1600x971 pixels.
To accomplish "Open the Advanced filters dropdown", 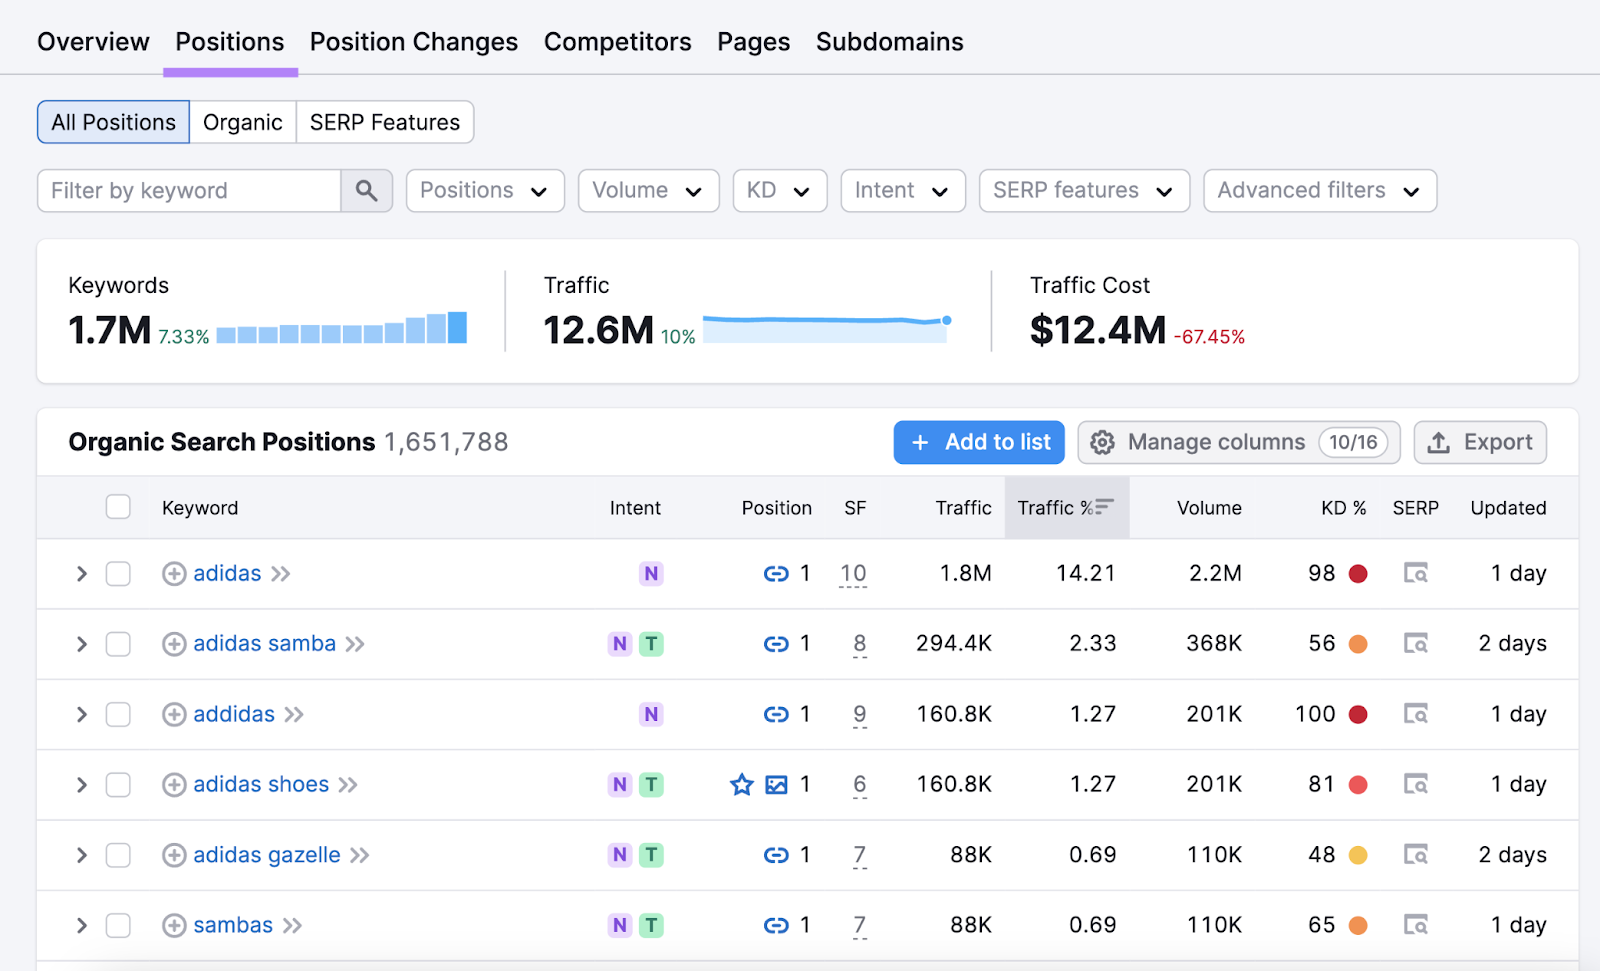I will coord(1319,190).
